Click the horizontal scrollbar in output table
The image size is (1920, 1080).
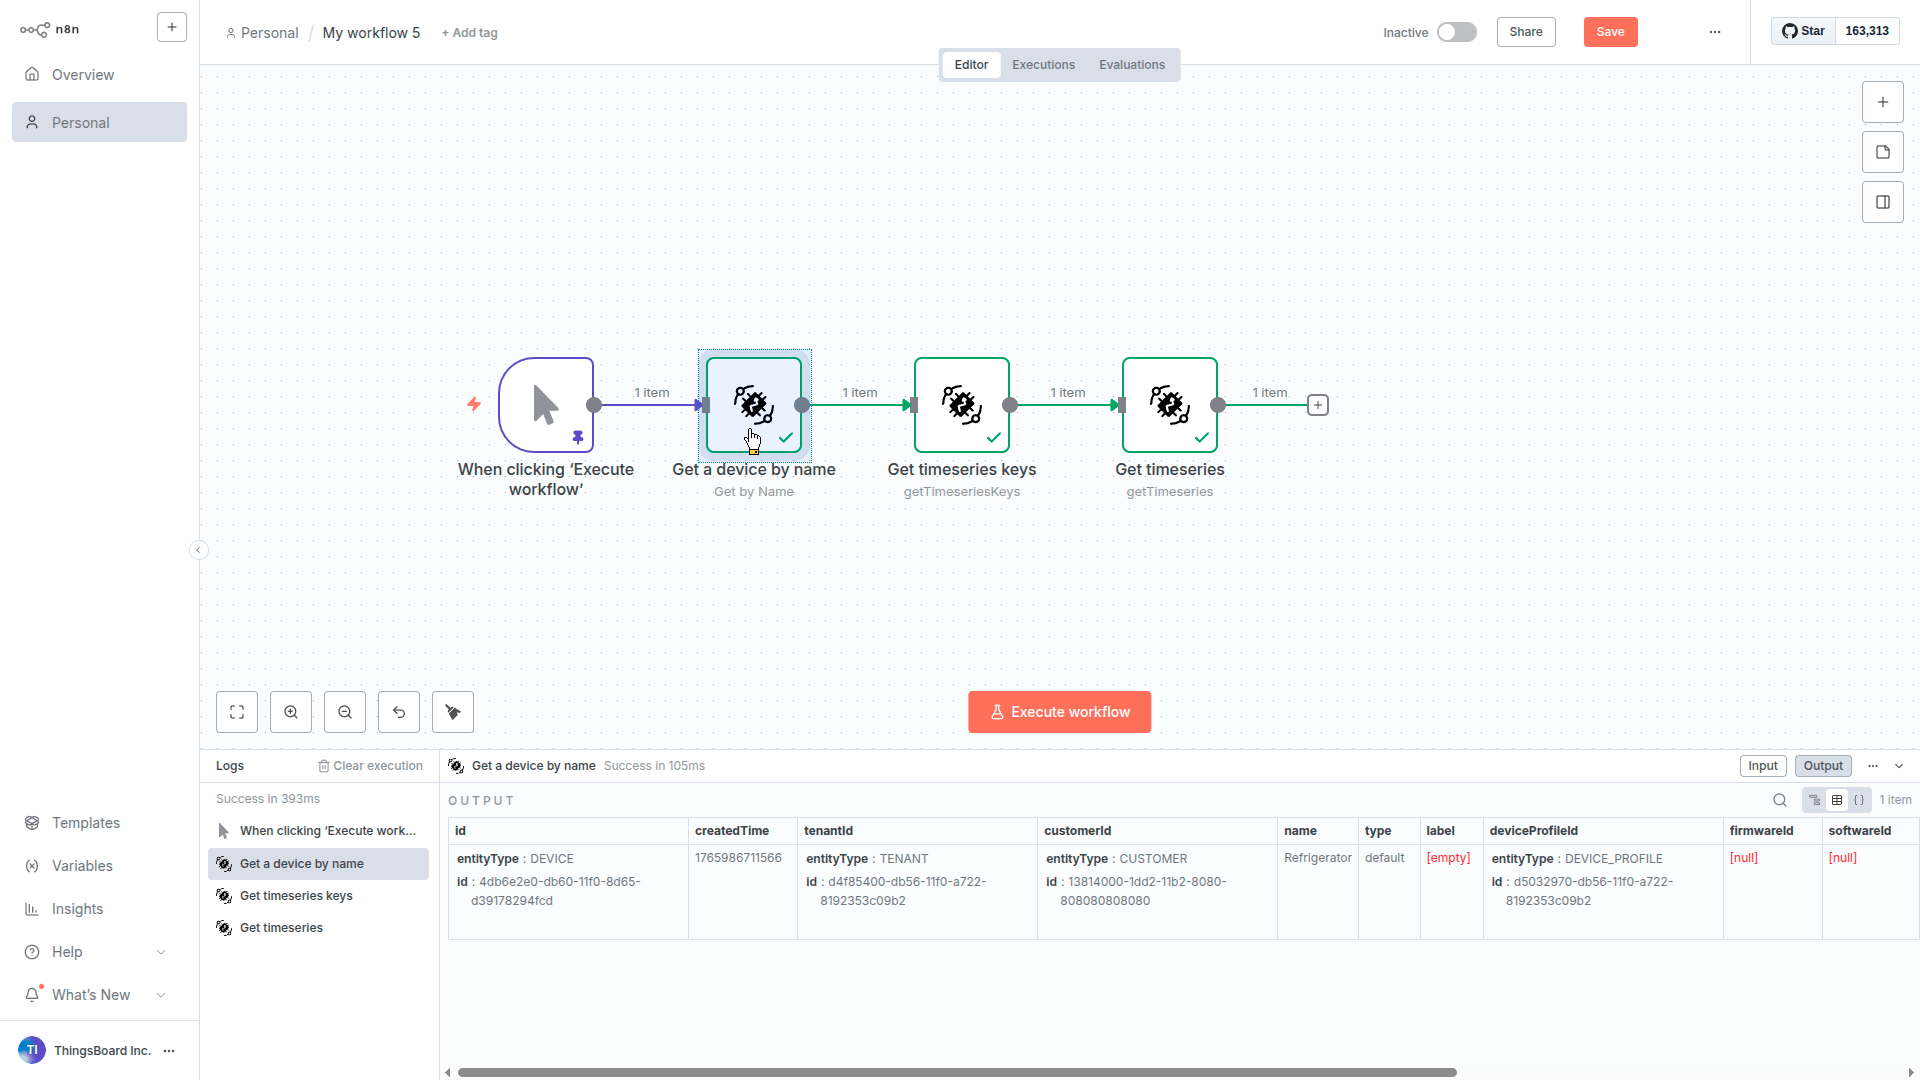(956, 1072)
